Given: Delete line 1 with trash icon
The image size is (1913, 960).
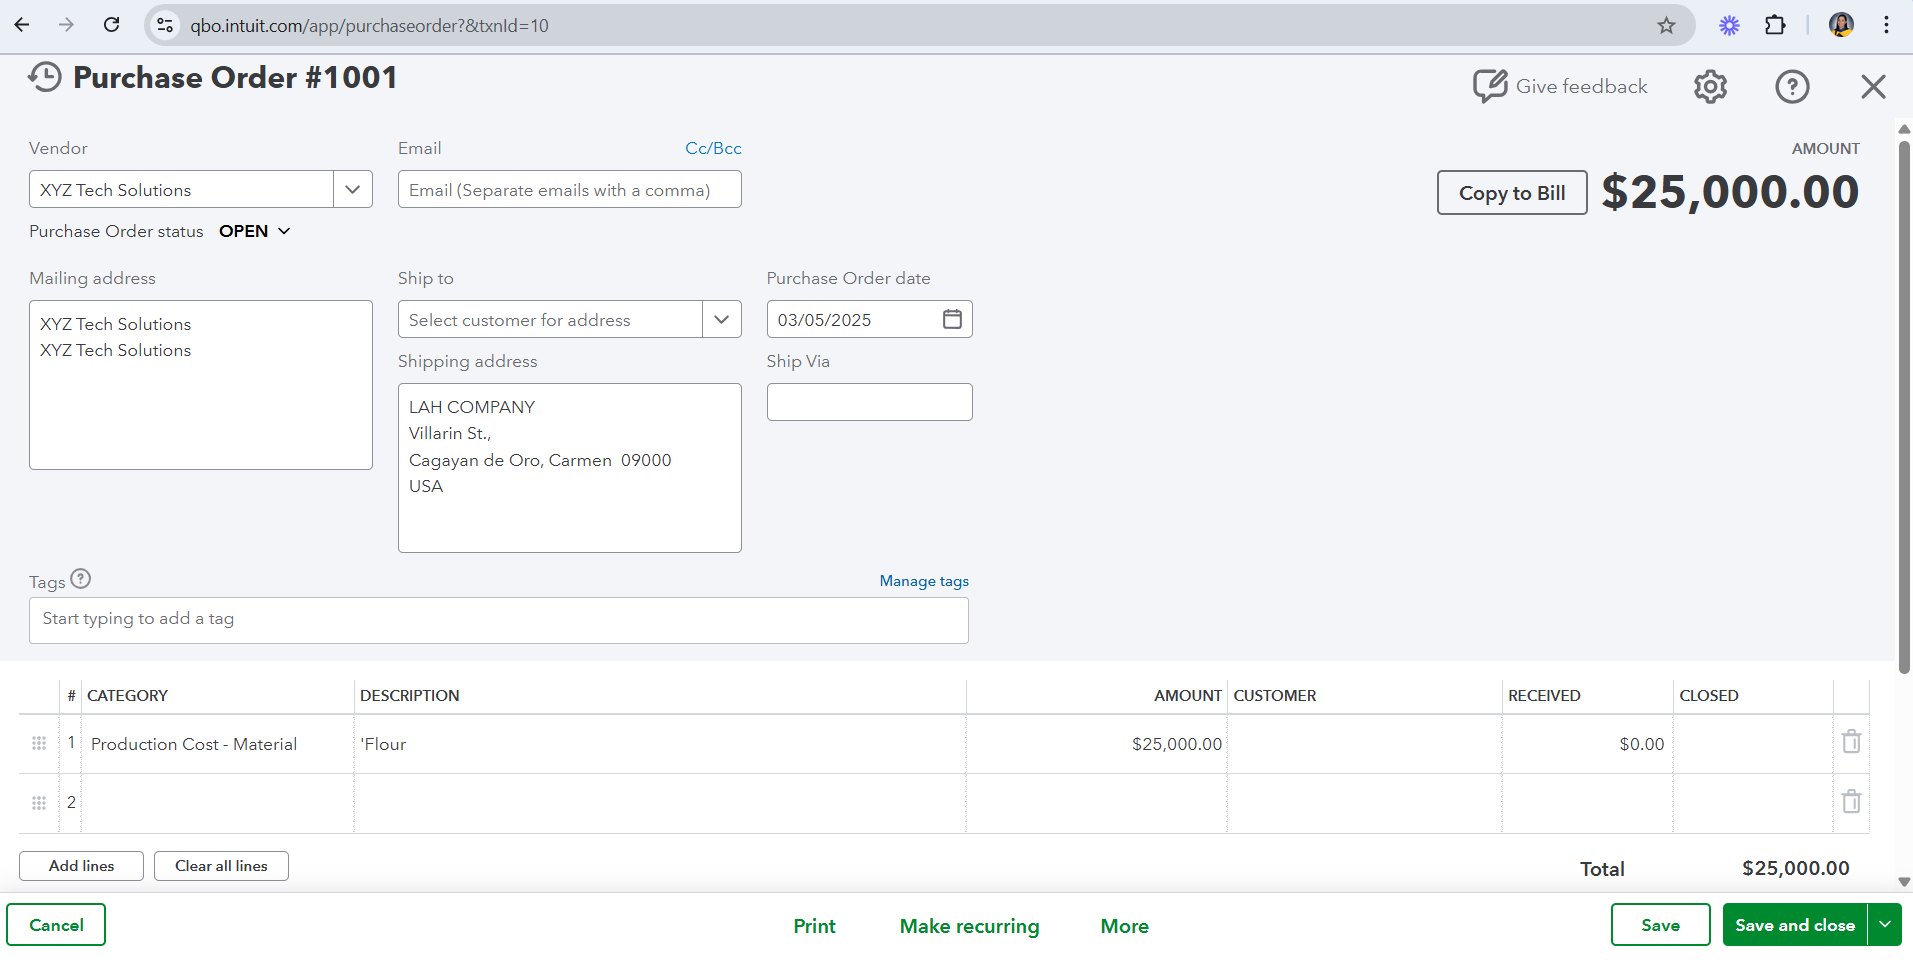Looking at the screenshot, I should click(1851, 742).
